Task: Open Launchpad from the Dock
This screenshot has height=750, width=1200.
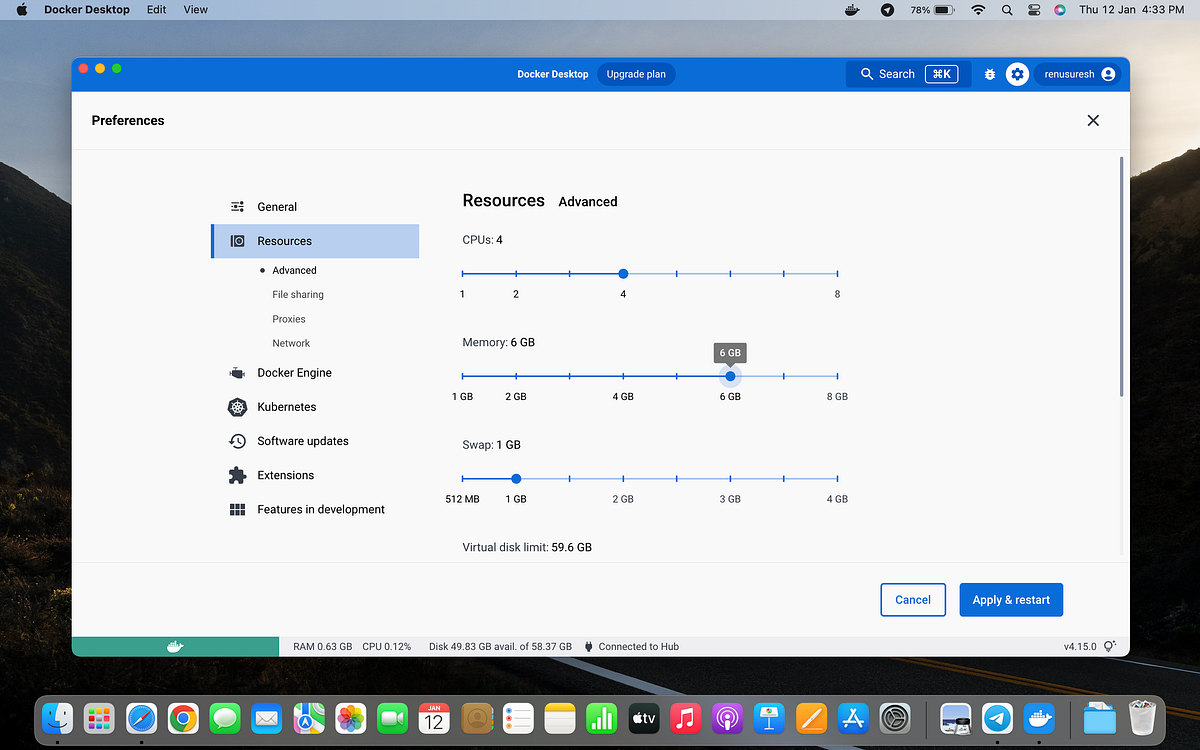Action: click(x=99, y=718)
